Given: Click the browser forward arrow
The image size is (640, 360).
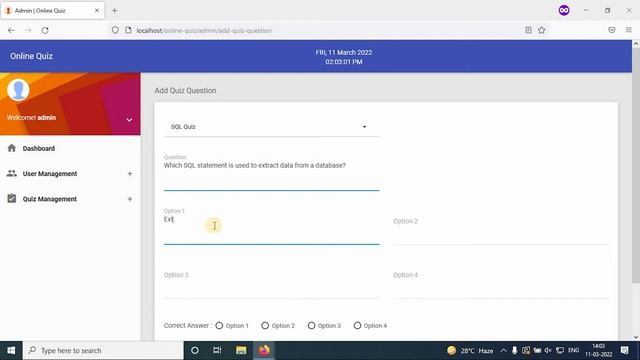Looking at the screenshot, I should 28,30.
